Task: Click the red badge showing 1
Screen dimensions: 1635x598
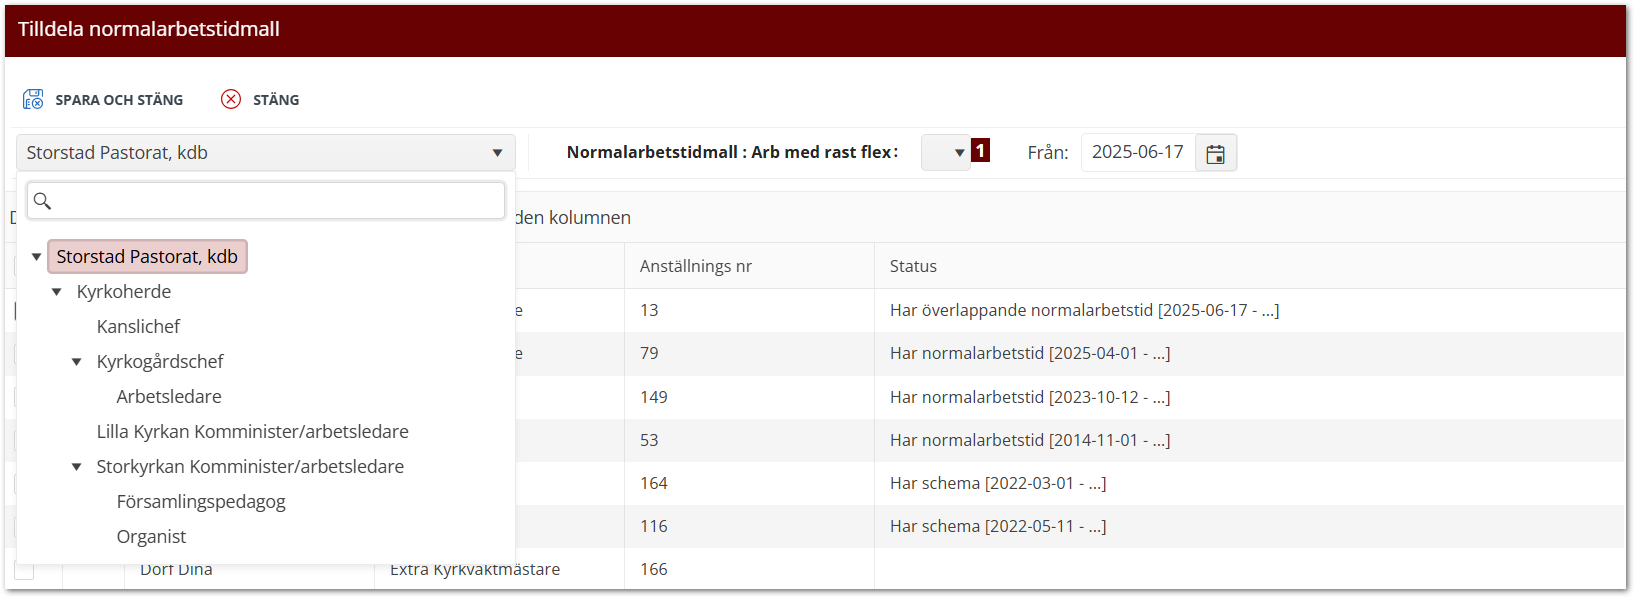Action: click(x=981, y=151)
